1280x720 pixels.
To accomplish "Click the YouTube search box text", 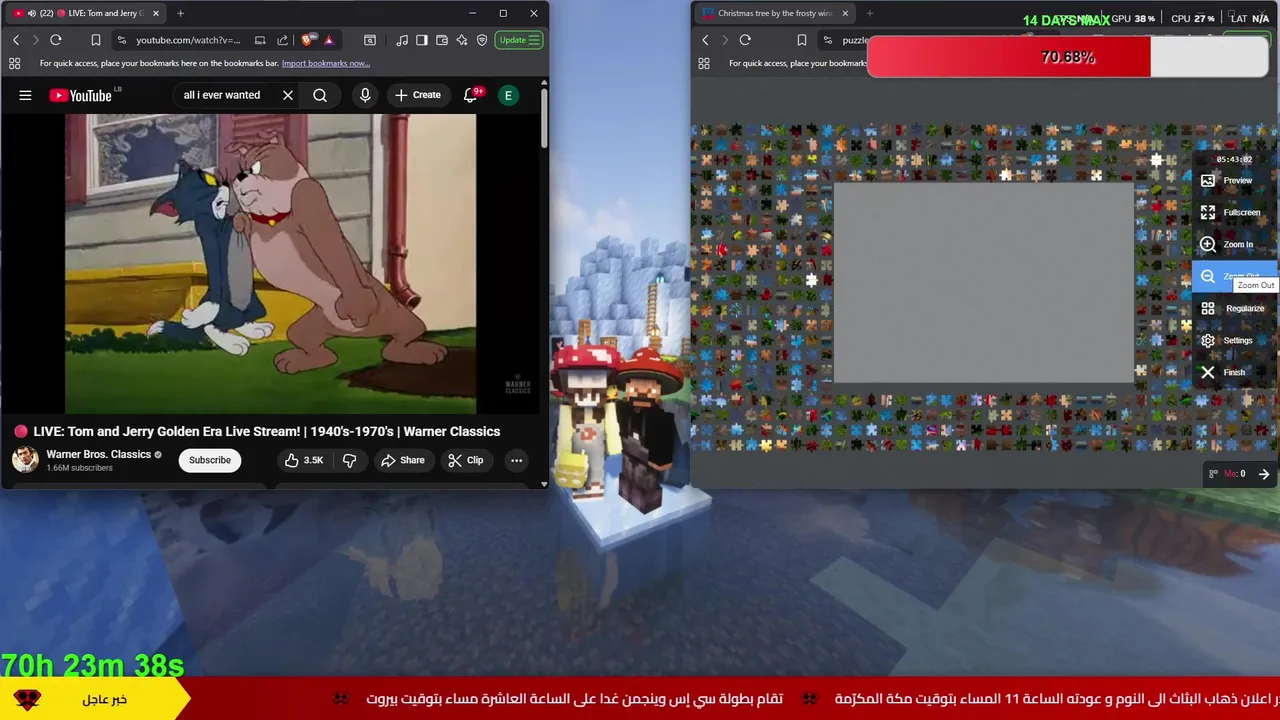I will [x=222, y=95].
